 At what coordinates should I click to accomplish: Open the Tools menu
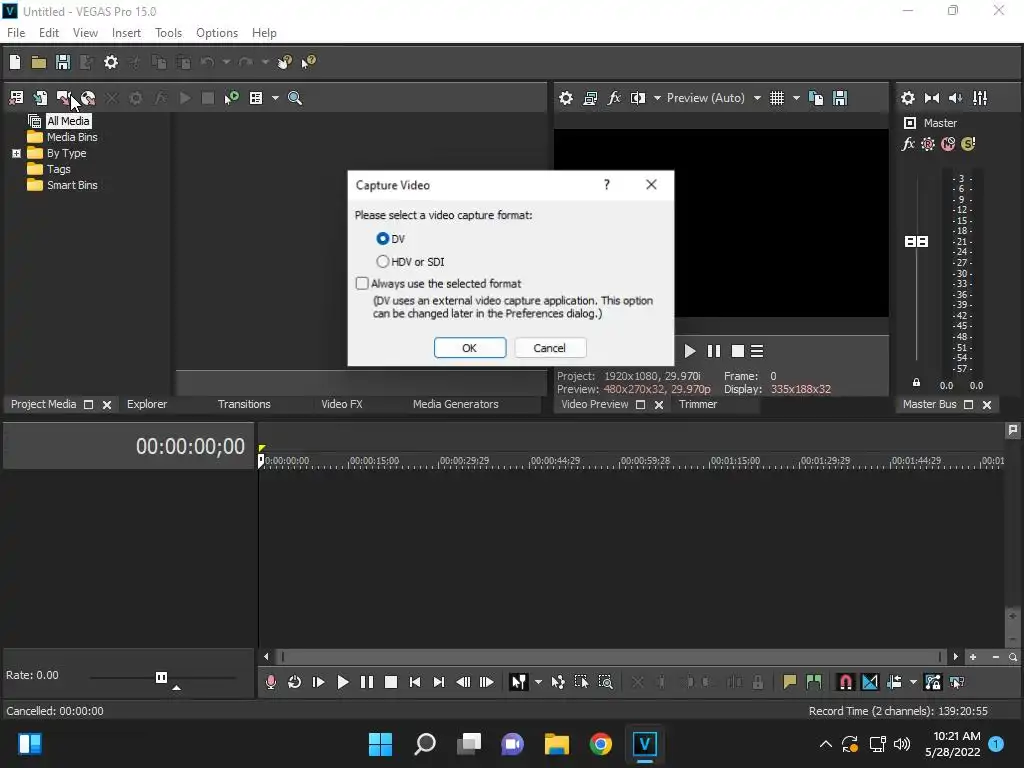[168, 33]
